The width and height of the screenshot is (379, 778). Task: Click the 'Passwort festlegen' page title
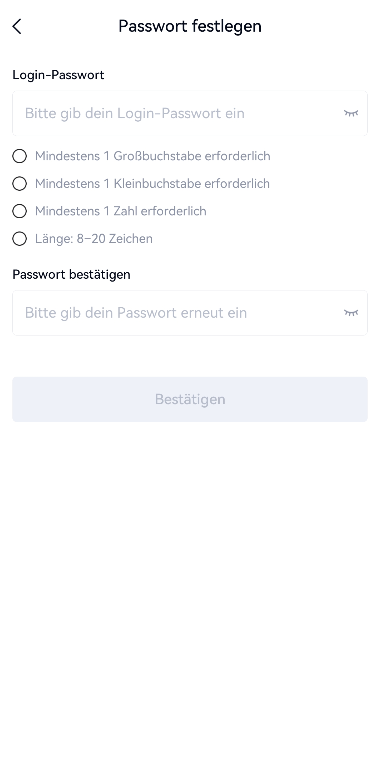coord(190,26)
